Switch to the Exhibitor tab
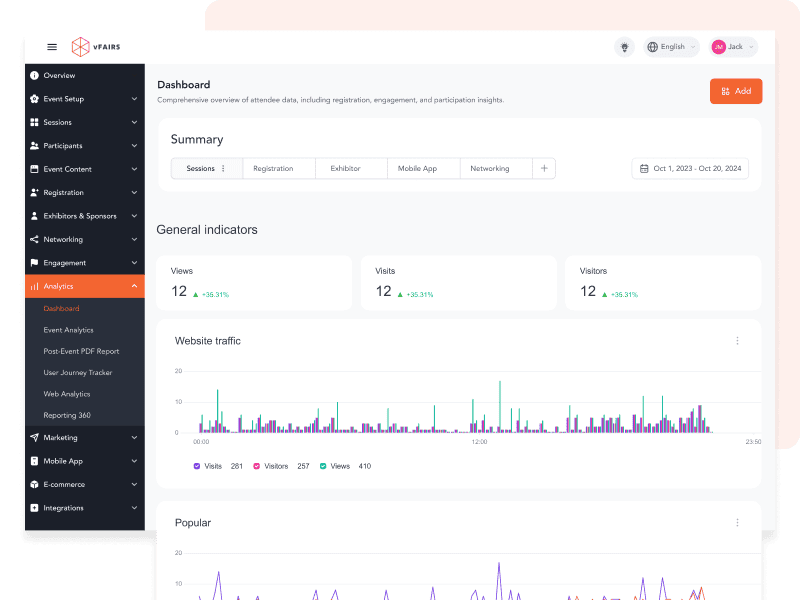The image size is (800, 600). point(352,168)
